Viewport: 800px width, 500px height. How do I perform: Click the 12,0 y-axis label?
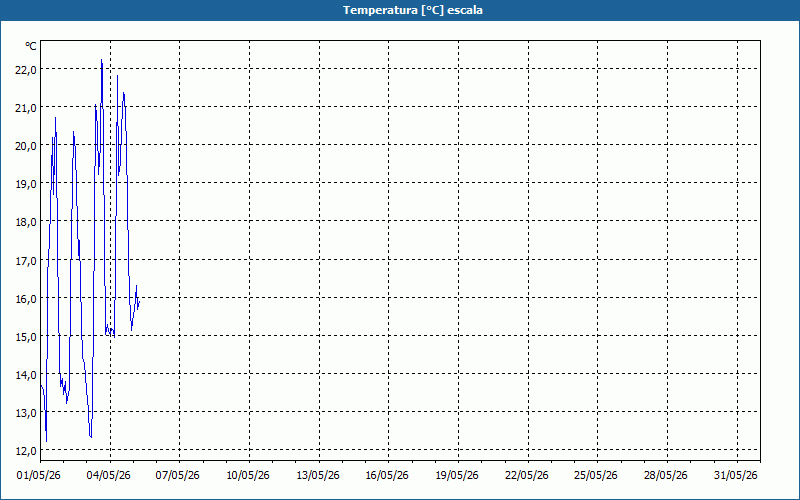26,451
